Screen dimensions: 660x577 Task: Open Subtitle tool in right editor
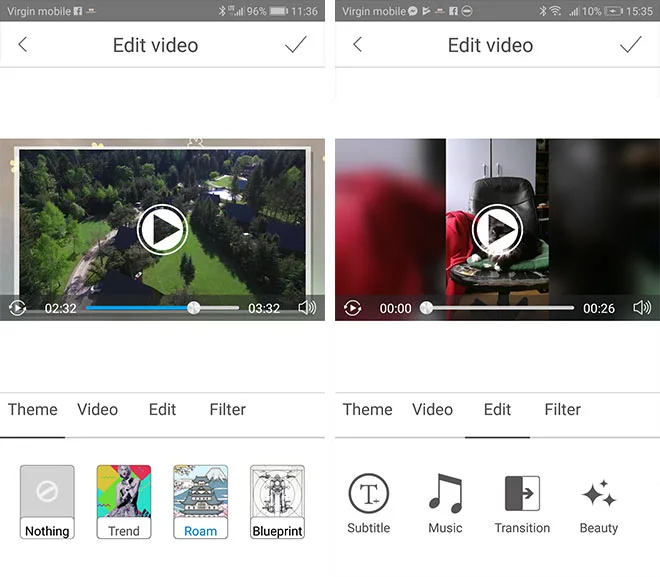coord(368,503)
